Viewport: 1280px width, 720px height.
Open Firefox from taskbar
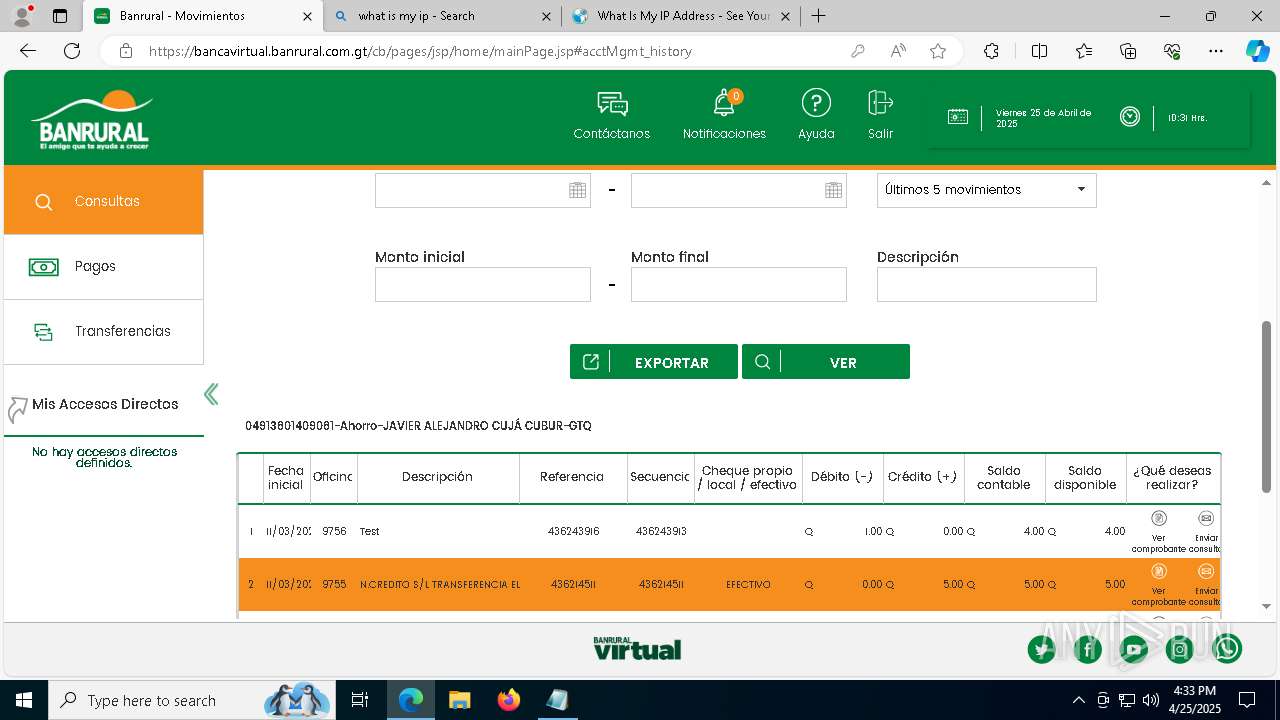point(509,700)
